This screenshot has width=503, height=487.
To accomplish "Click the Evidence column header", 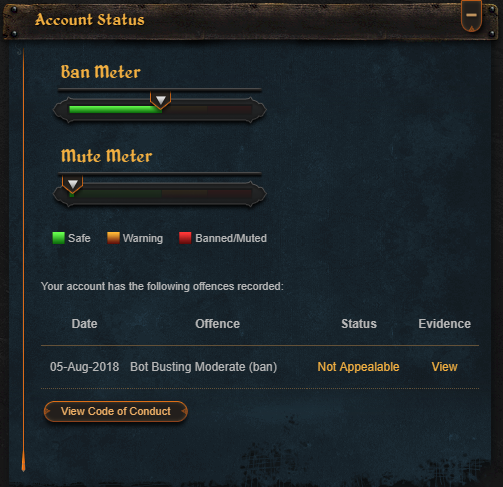I will [445, 324].
